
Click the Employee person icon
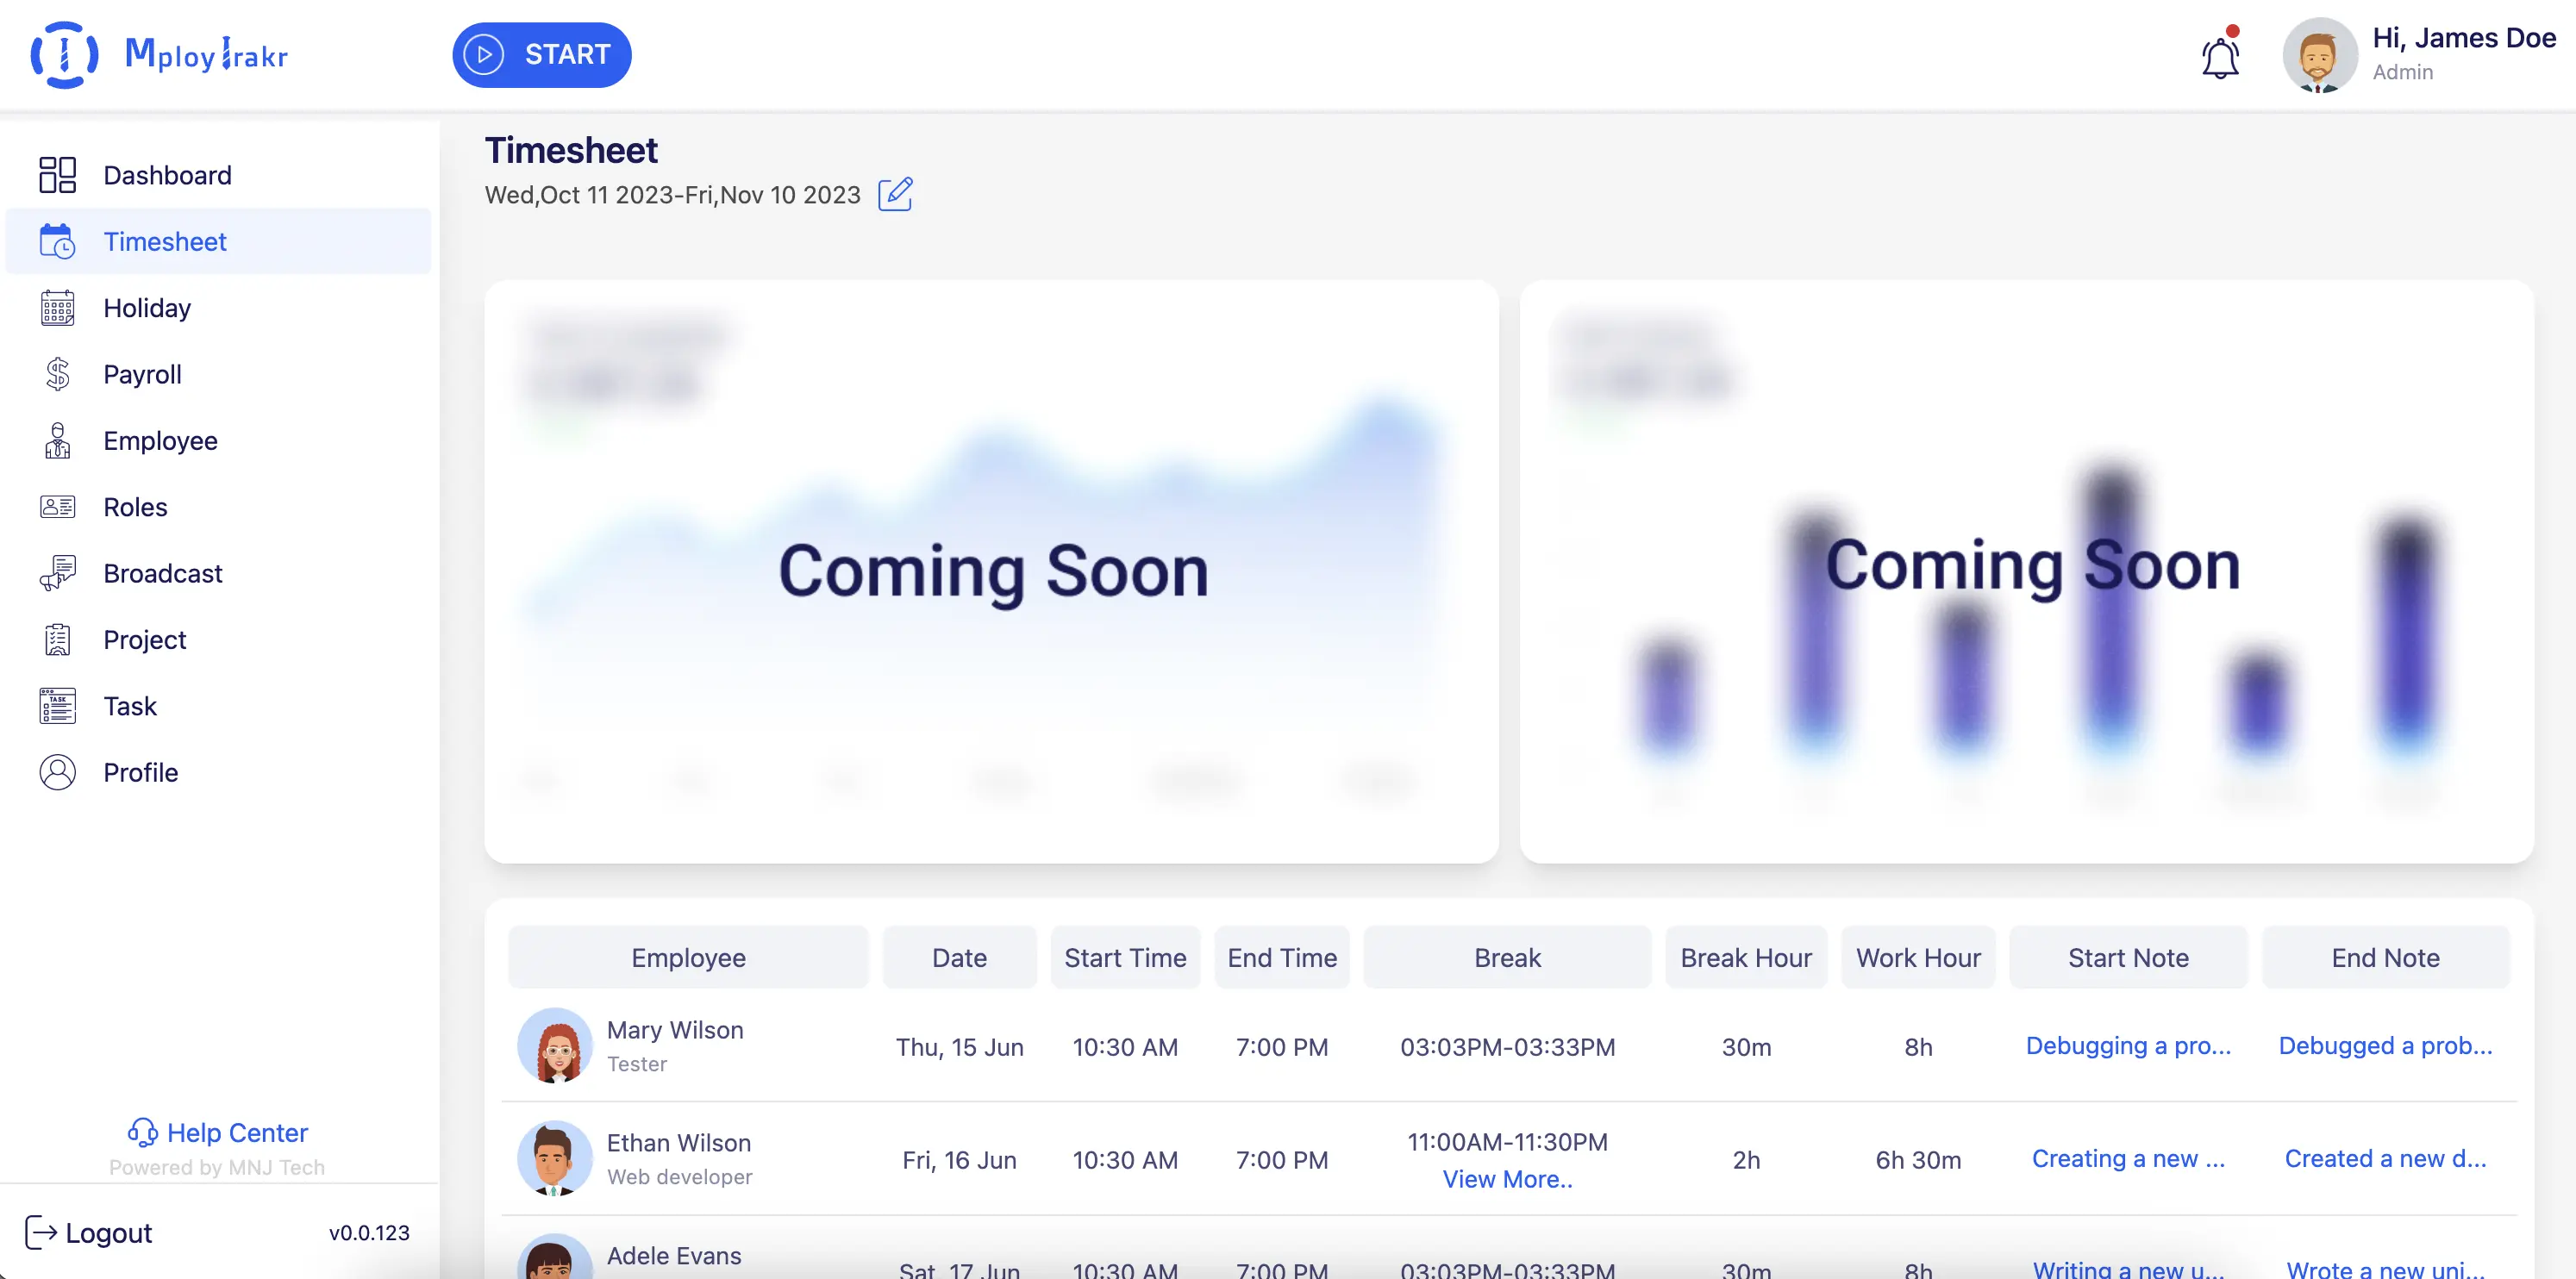pyautogui.click(x=57, y=440)
